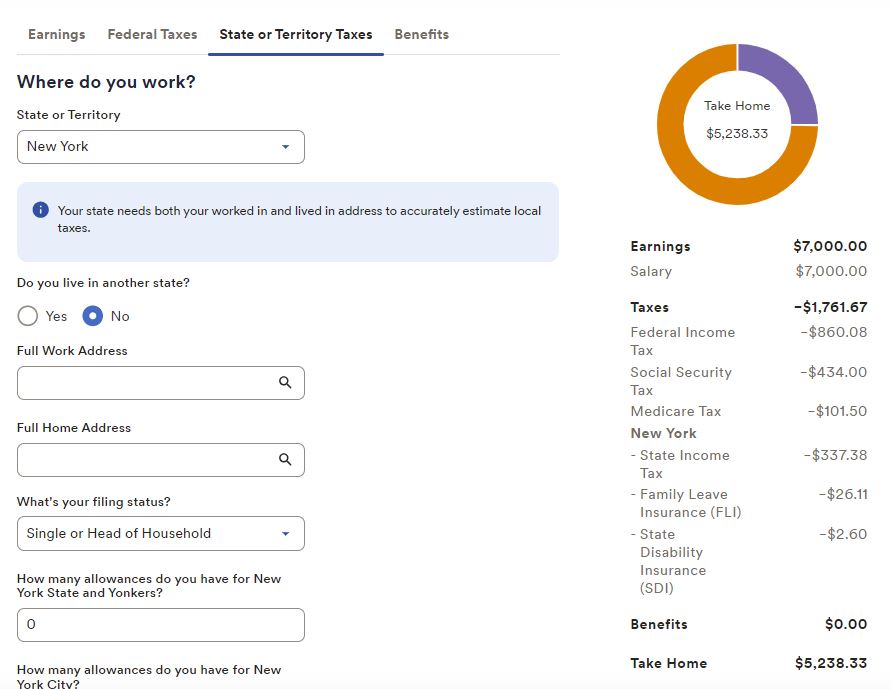The image size is (892, 689).
Task: Click the Federal Income Tax line item
Action: [x=683, y=341]
